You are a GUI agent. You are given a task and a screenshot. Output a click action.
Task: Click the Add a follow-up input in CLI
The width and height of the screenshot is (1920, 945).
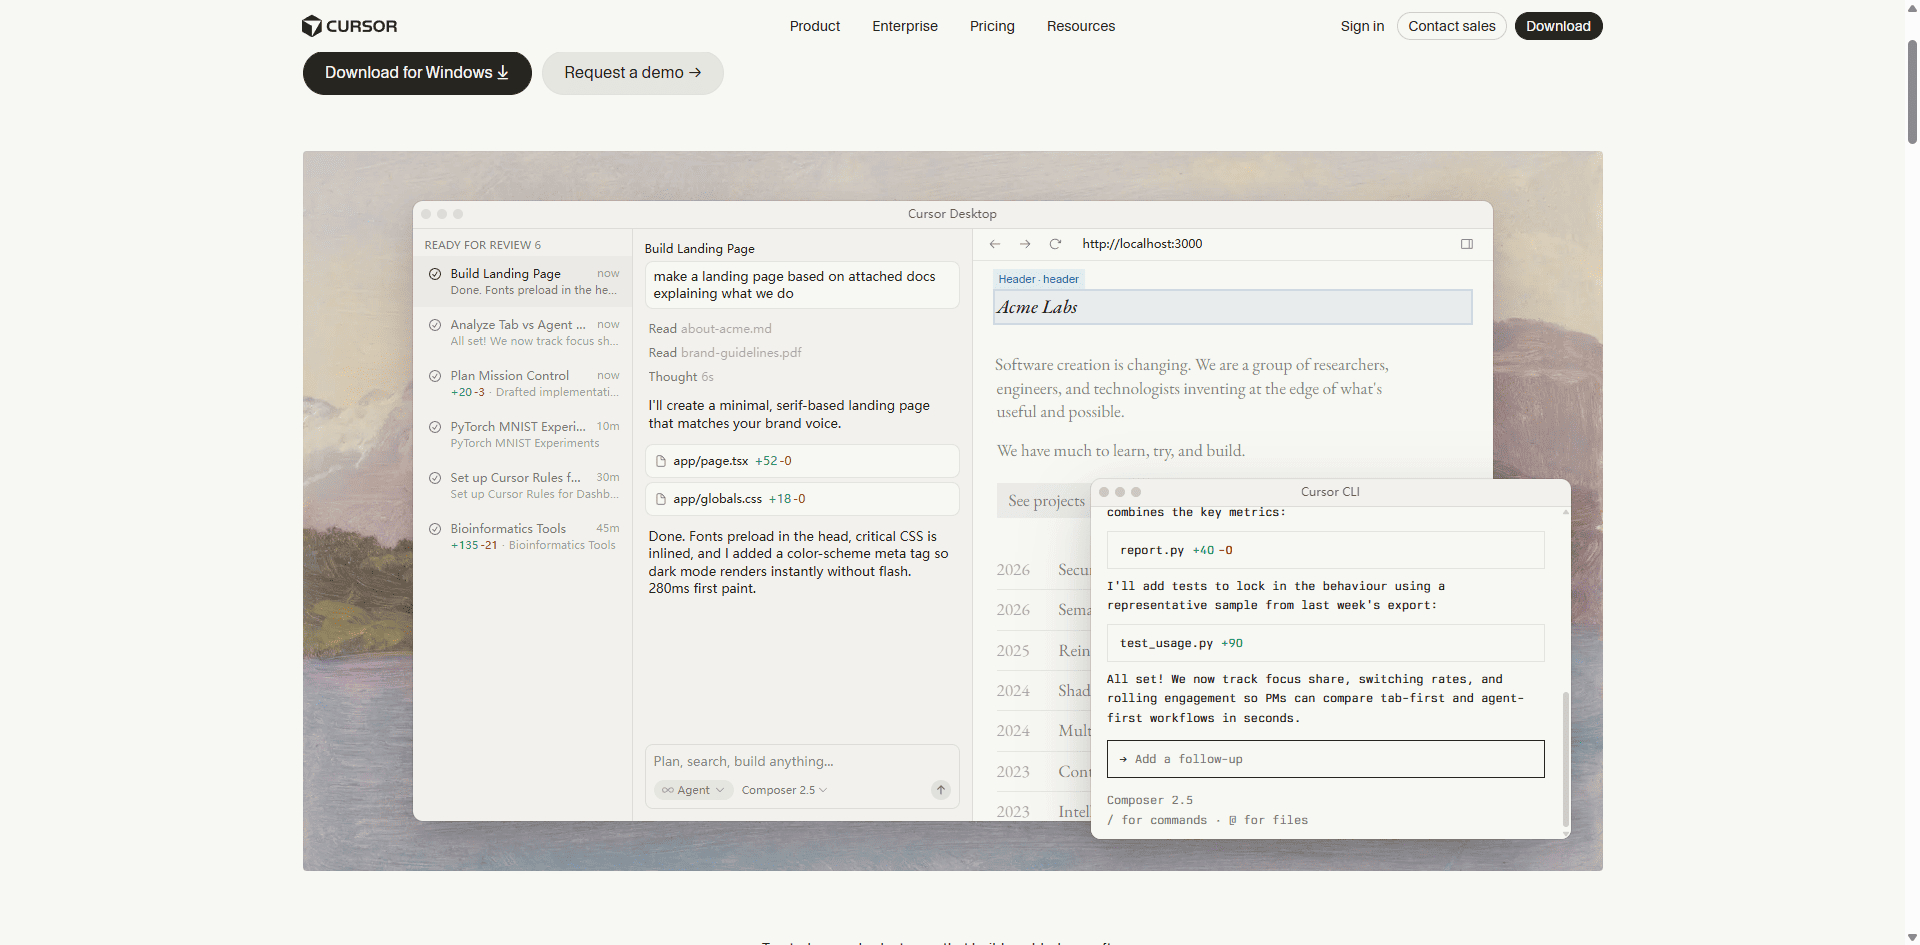click(x=1326, y=759)
